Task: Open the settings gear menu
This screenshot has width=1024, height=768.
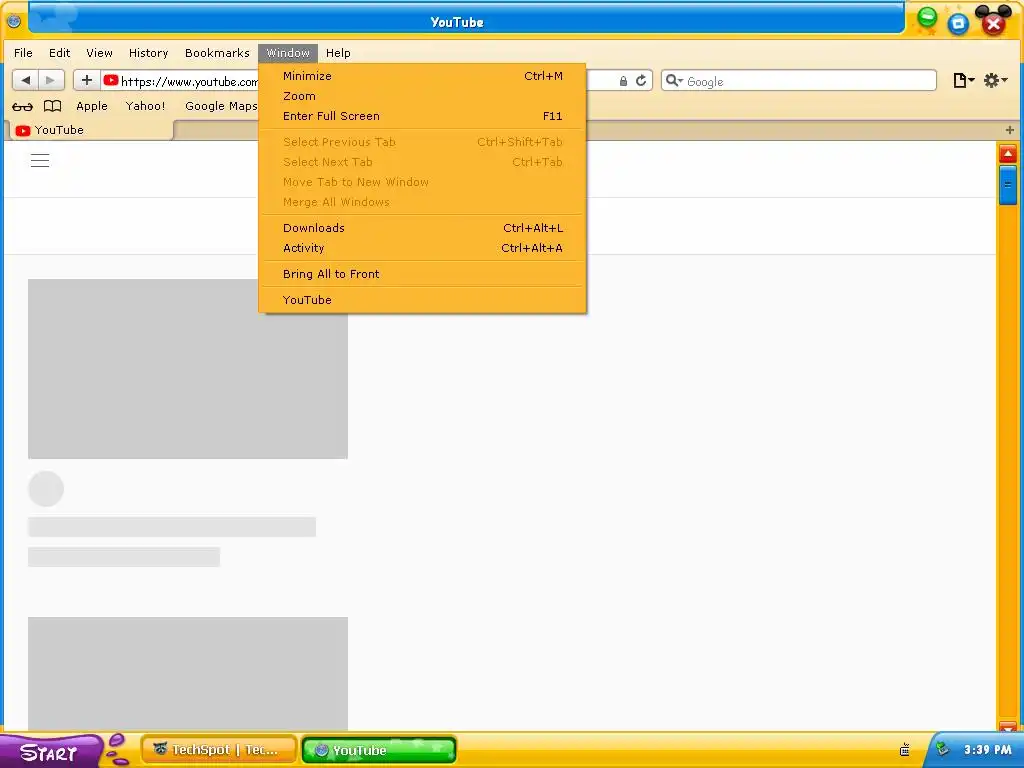Action: point(995,80)
